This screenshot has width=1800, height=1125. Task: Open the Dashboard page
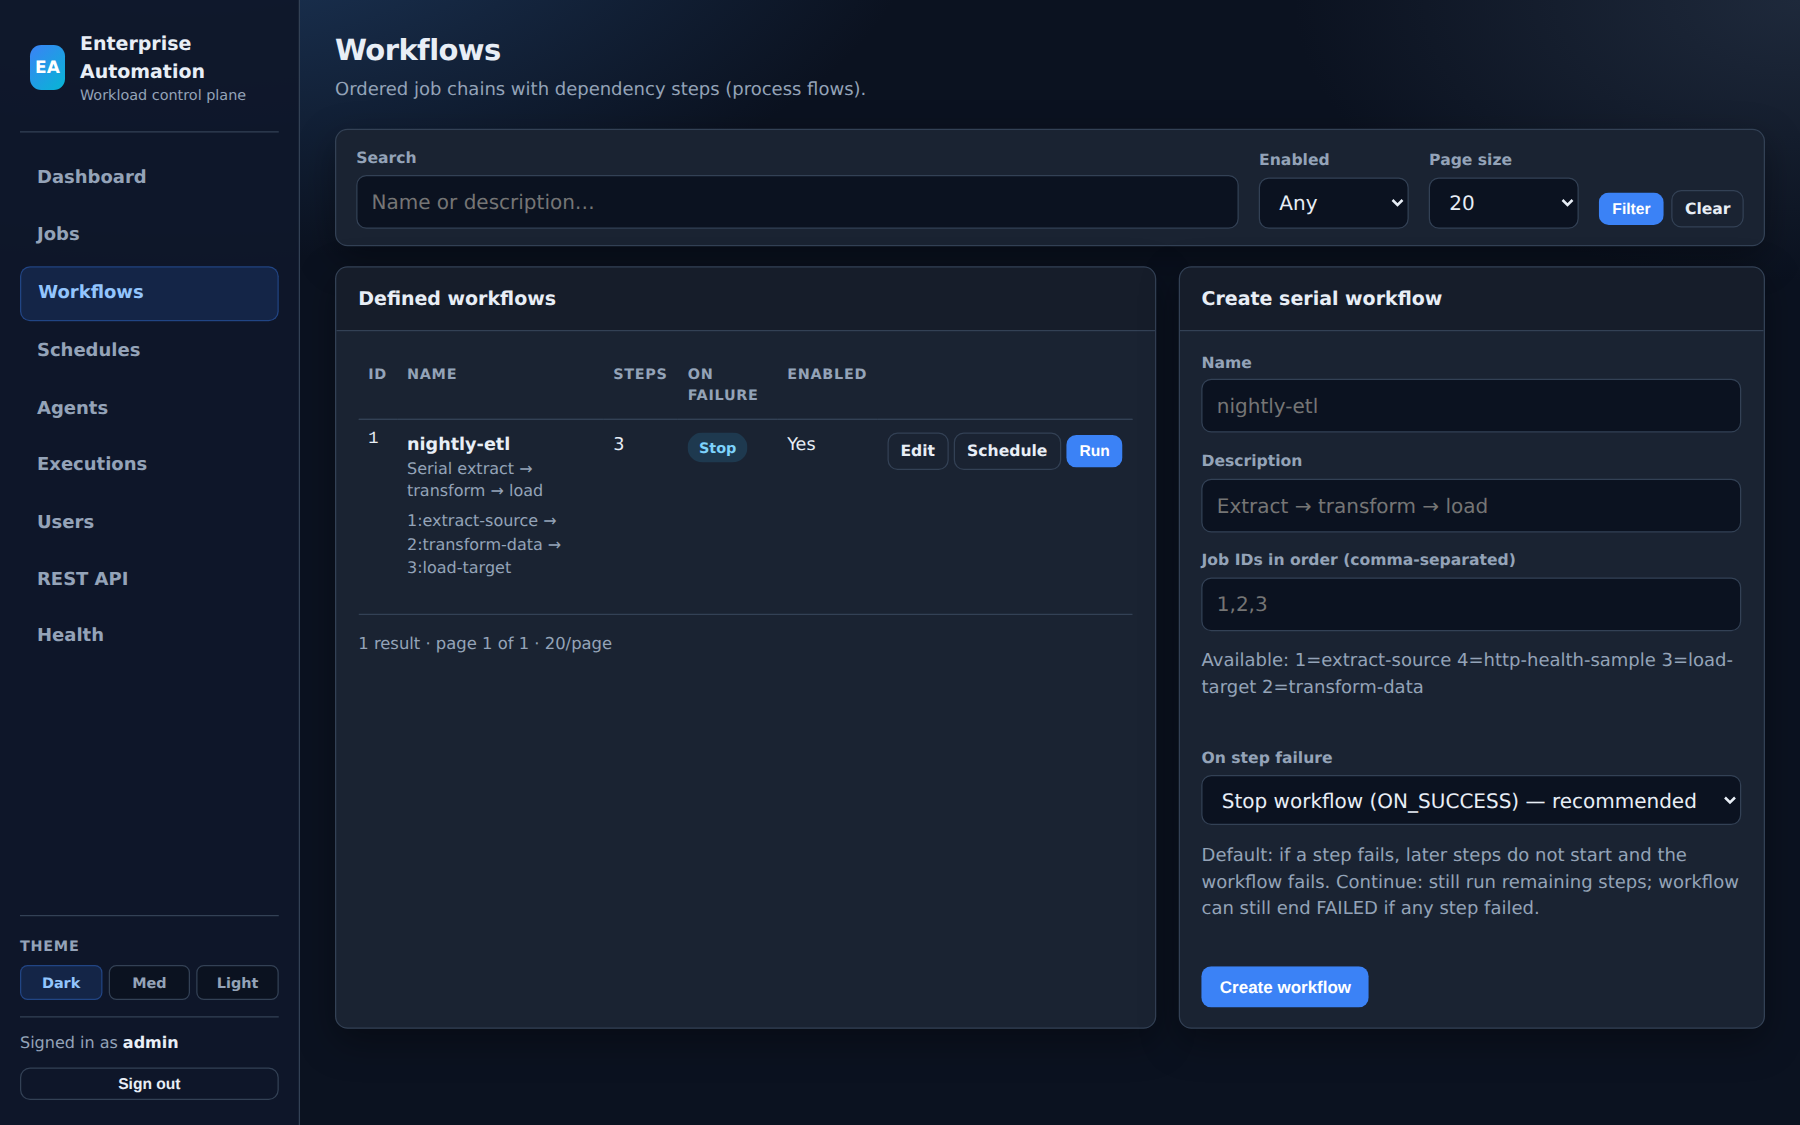tap(149, 177)
